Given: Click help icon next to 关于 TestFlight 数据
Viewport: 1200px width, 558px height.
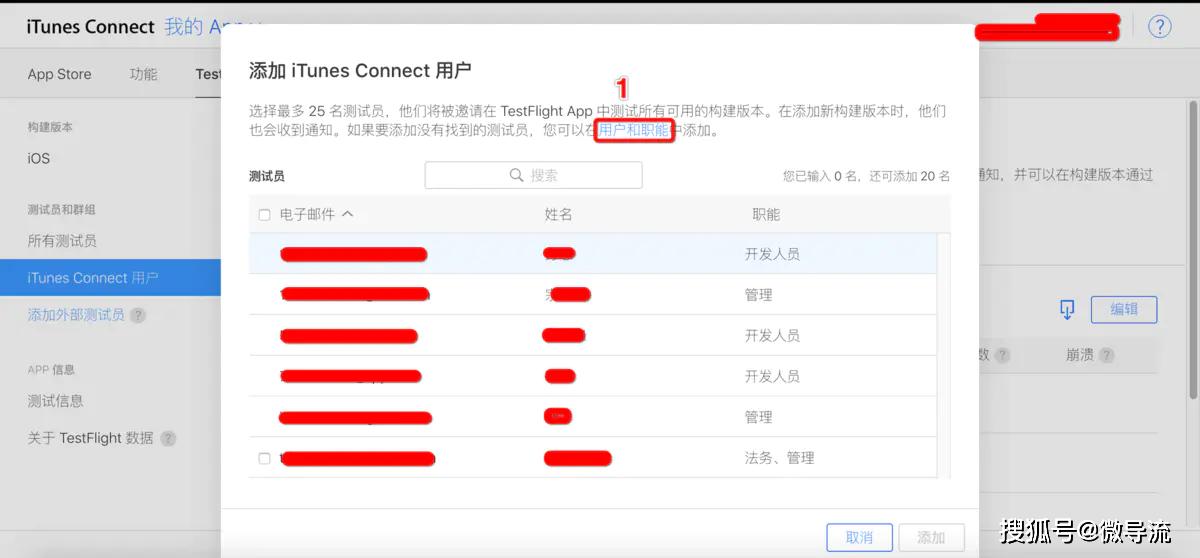Looking at the screenshot, I should pyautogui.click(x=168, y=438).
